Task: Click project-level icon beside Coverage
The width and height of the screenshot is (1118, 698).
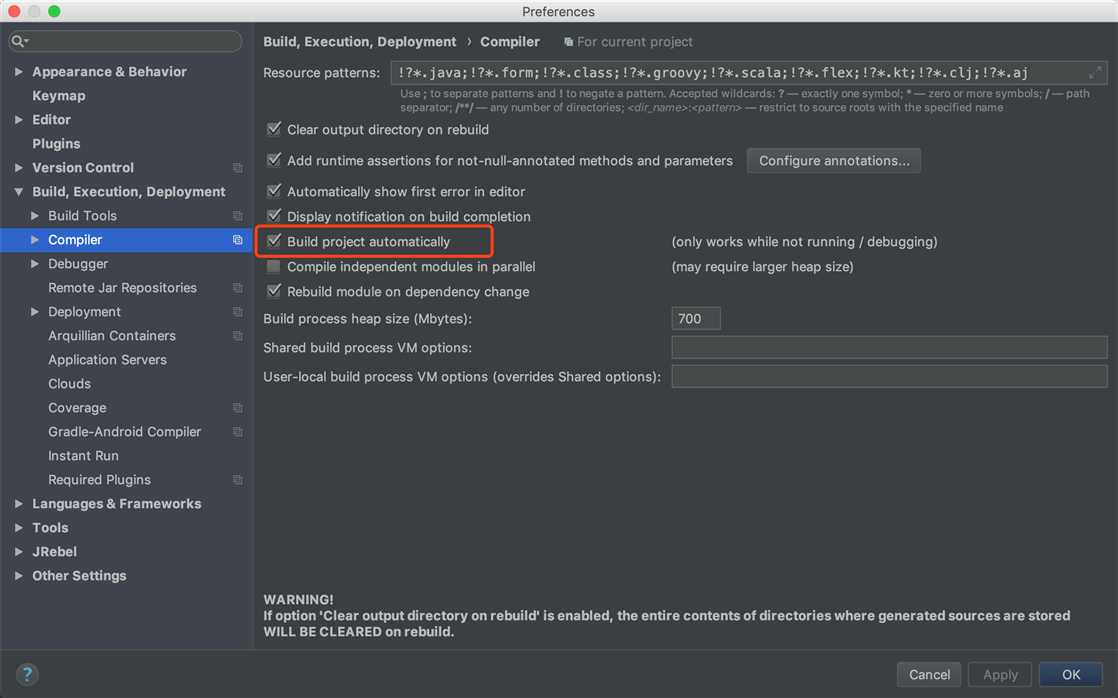Action: click(x=237, y=408)
